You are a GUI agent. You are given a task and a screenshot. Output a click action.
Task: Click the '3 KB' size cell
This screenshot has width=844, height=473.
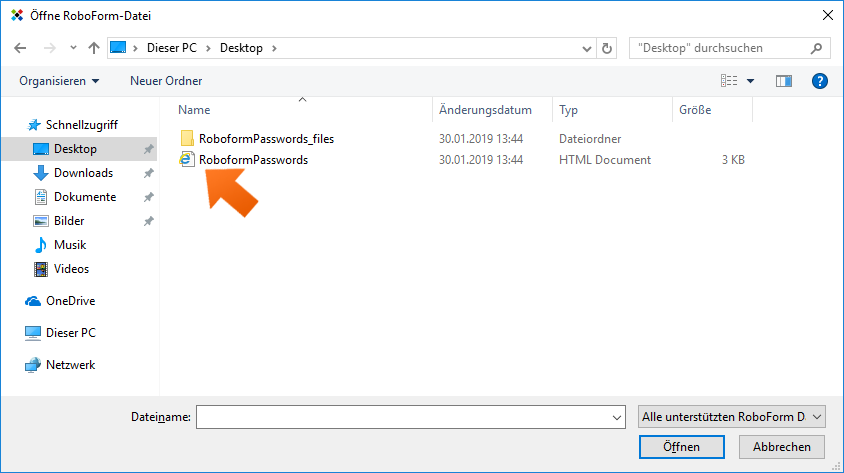733,160
